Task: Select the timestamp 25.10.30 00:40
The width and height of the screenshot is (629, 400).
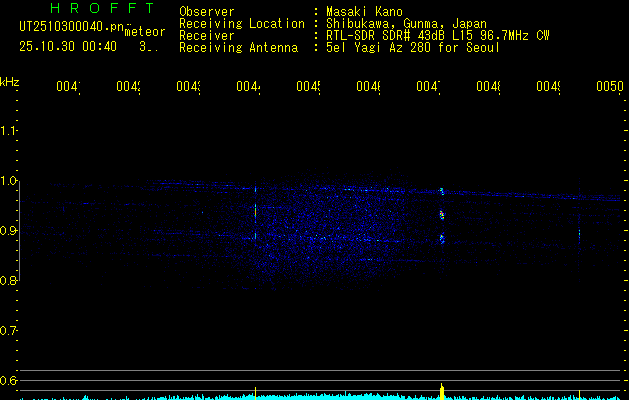Action: point(68,47)
